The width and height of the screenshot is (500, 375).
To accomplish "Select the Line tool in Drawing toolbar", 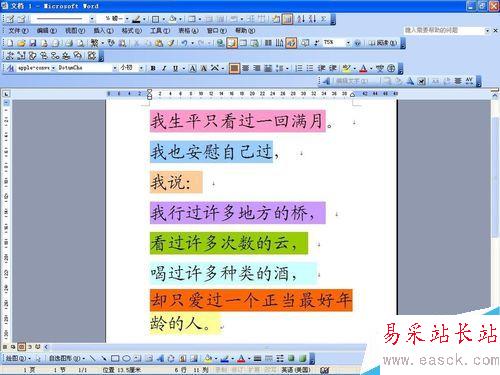I will tap(92, 359).
